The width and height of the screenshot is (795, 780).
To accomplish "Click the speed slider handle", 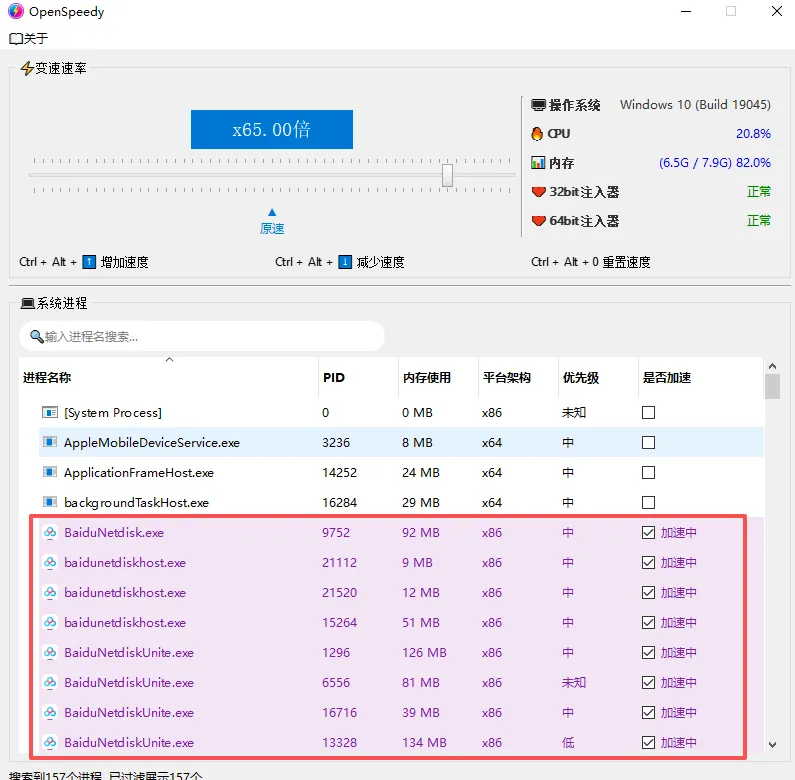I will click(x=447, y=175).
